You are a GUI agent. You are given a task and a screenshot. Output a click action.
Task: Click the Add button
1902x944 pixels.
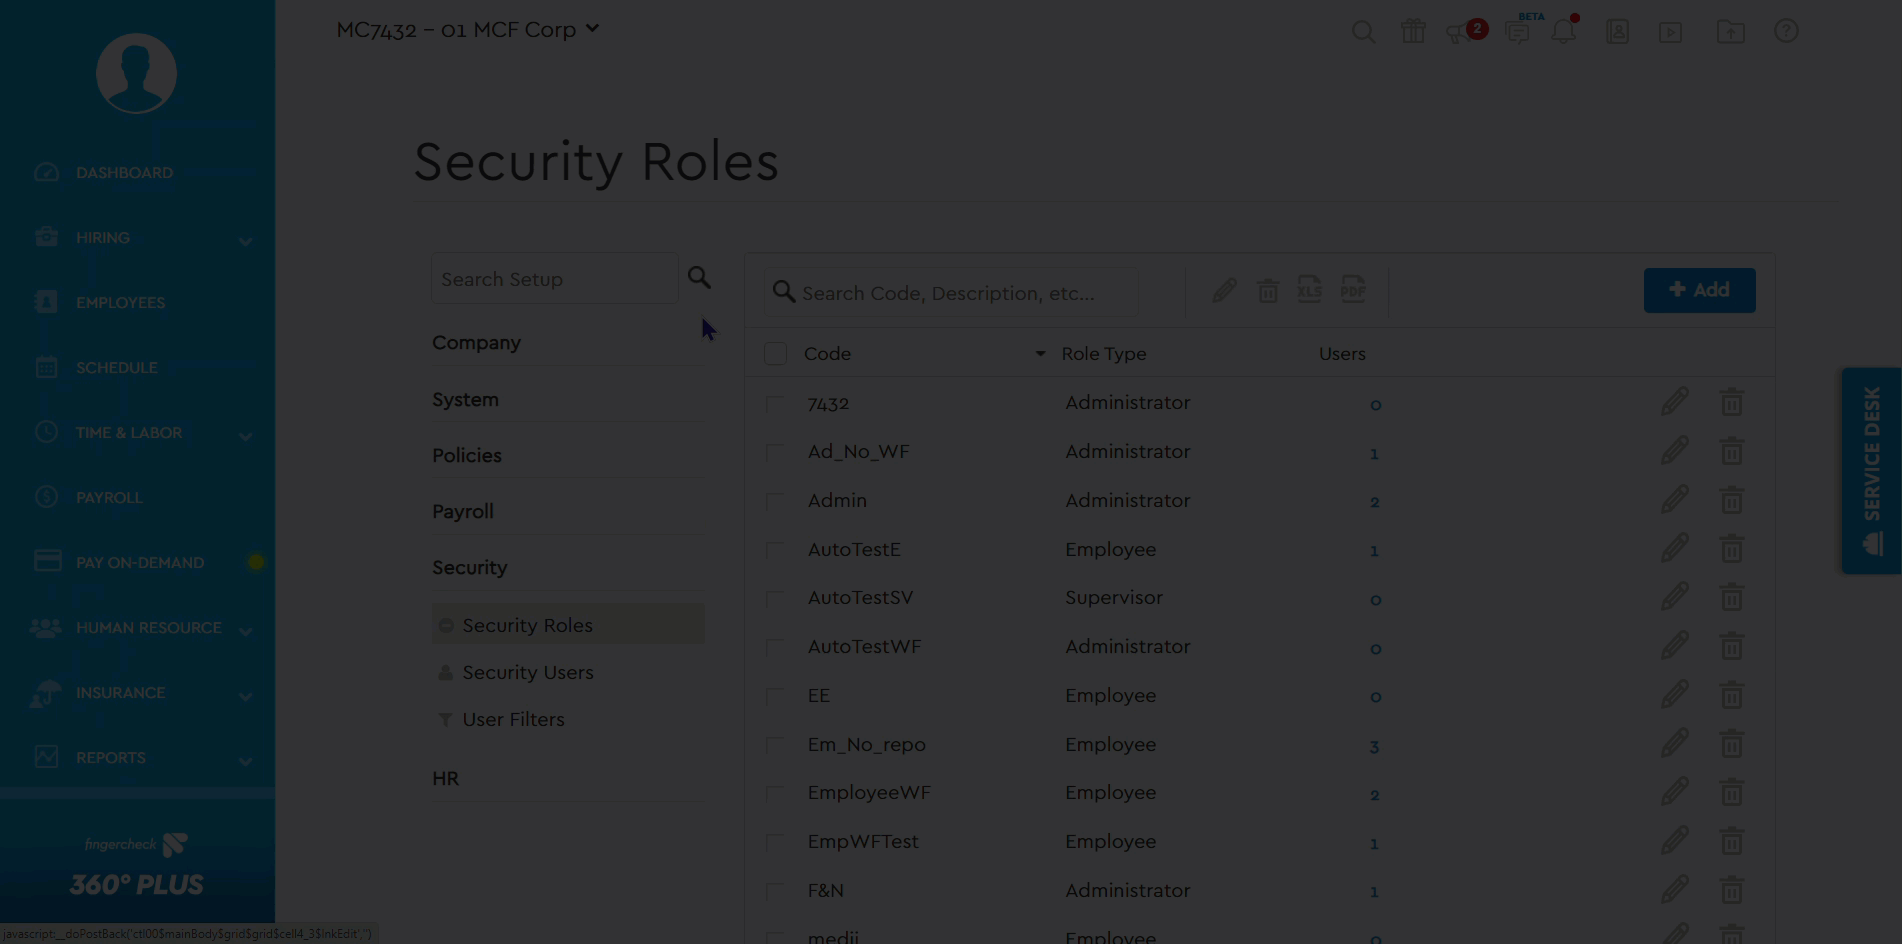tap(1699, 290)
